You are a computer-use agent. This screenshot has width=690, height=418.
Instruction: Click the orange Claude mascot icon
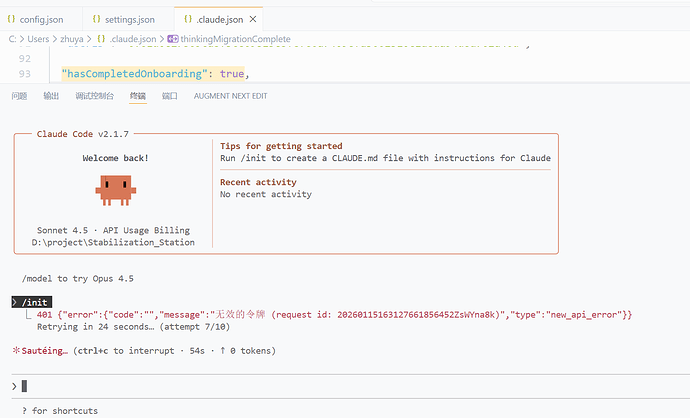coord(116,190)
